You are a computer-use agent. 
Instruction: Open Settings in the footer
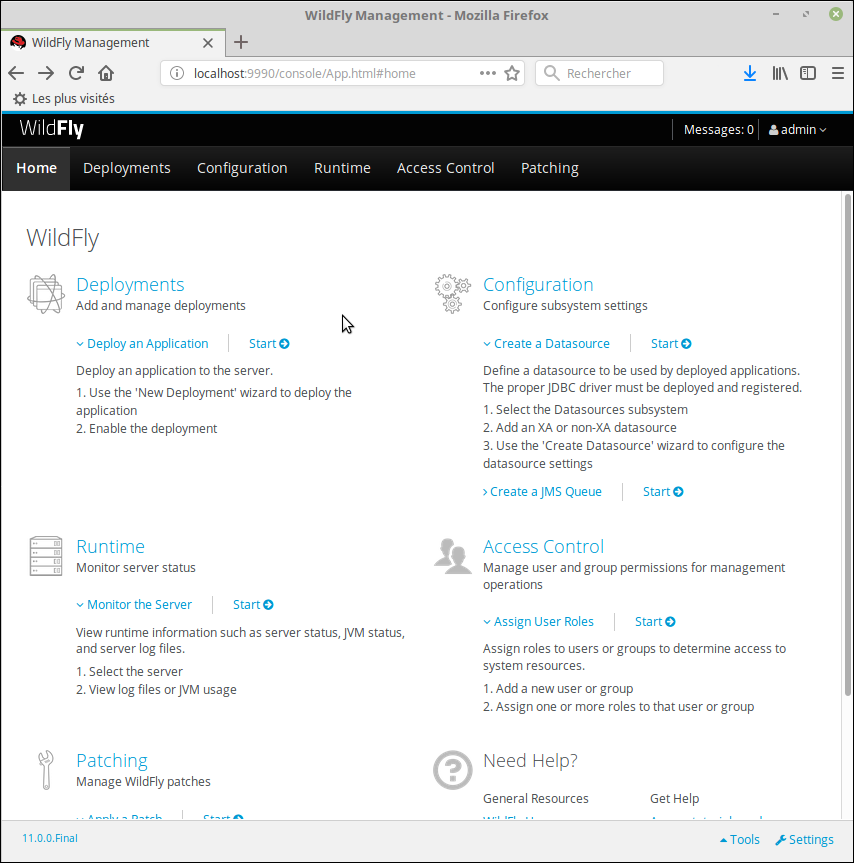tap(804, 840)
